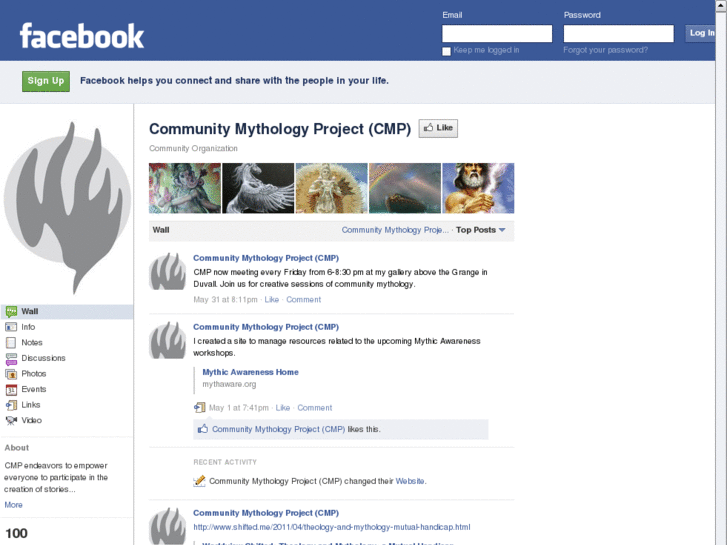Open the shifted.me theology-and-mythology URL

pos(332,527)
